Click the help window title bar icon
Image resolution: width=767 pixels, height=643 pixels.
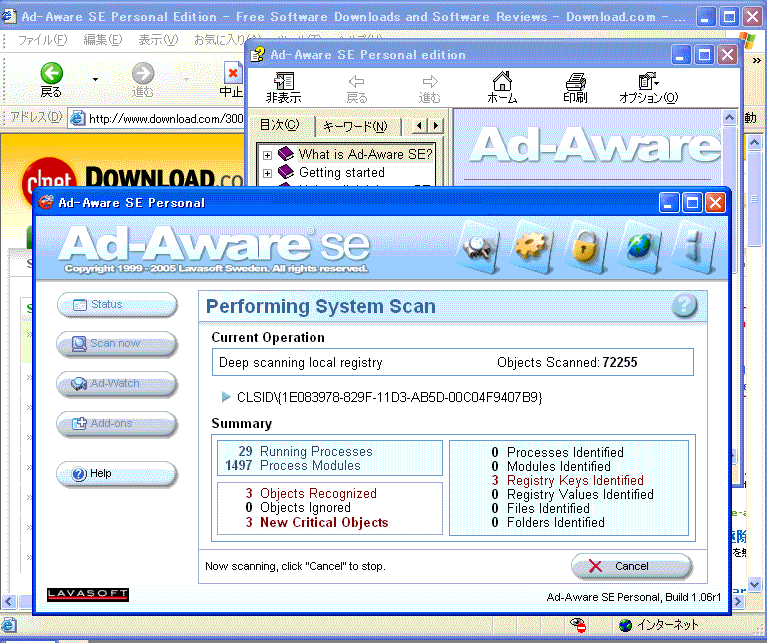(x=258, y=54)
